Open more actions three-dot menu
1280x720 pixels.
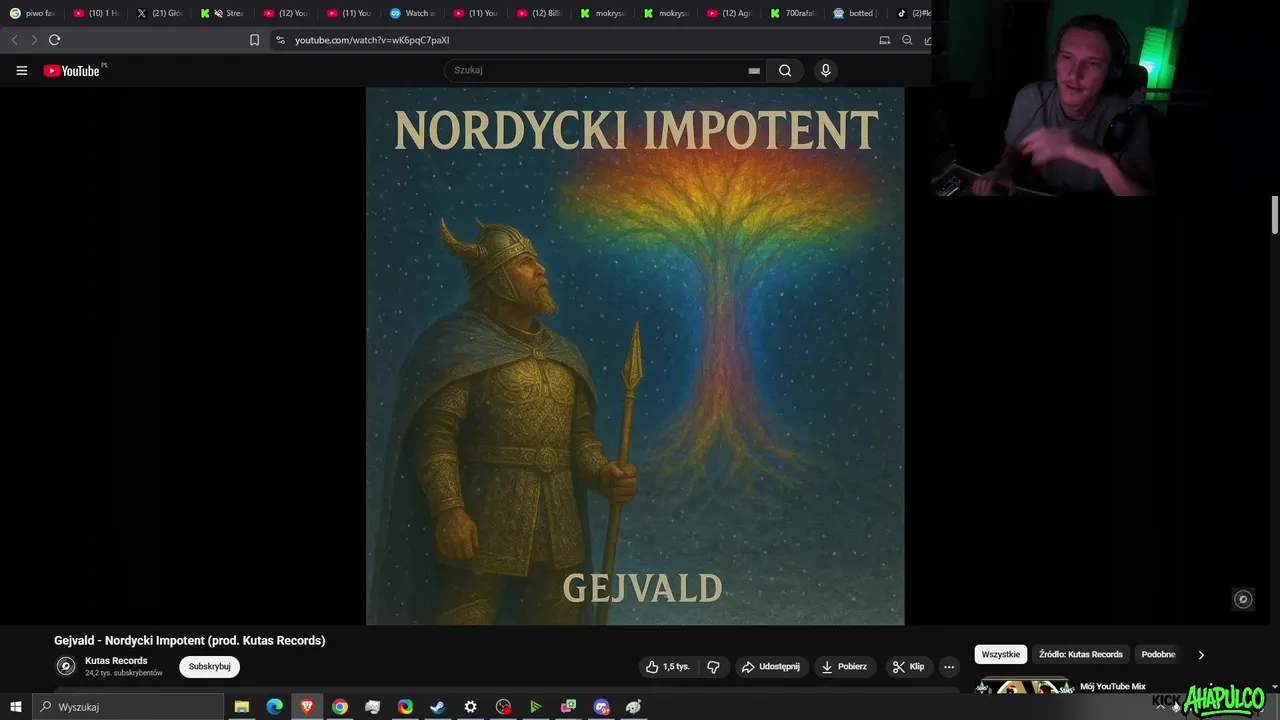click(949, 666)
